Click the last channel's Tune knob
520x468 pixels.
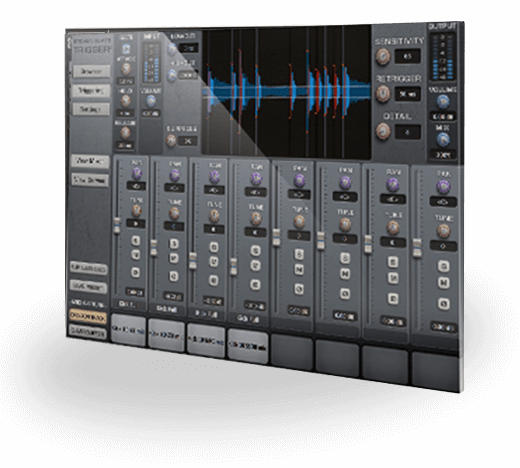pos(443,231)
